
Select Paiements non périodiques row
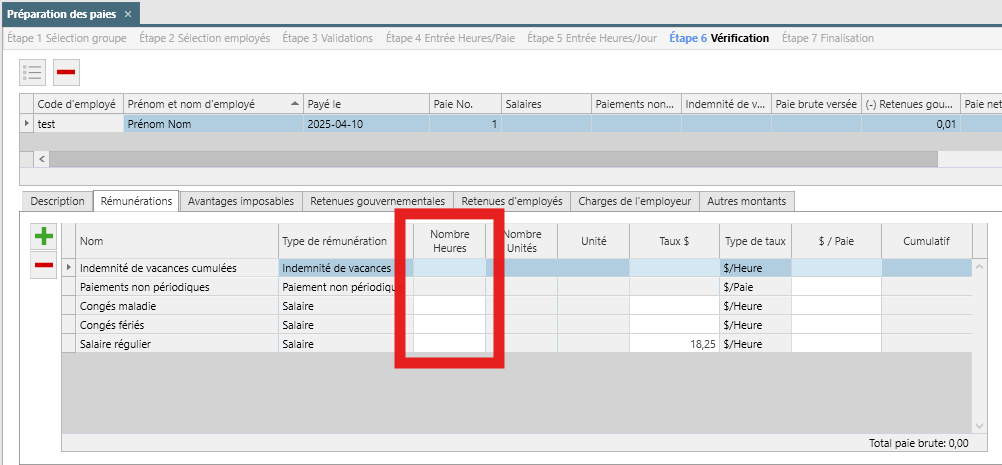(x=517, y=287)
